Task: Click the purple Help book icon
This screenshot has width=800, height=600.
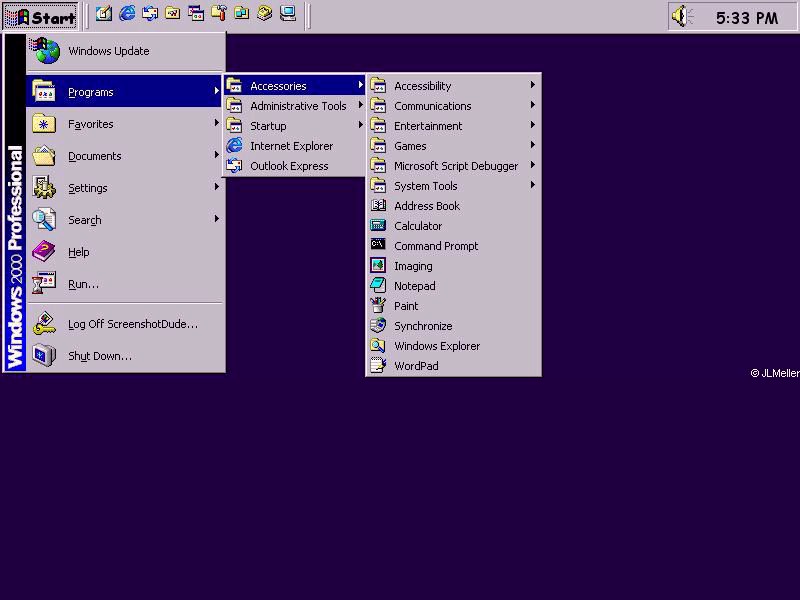Action: pyautogui.click(x=44, y=252)
